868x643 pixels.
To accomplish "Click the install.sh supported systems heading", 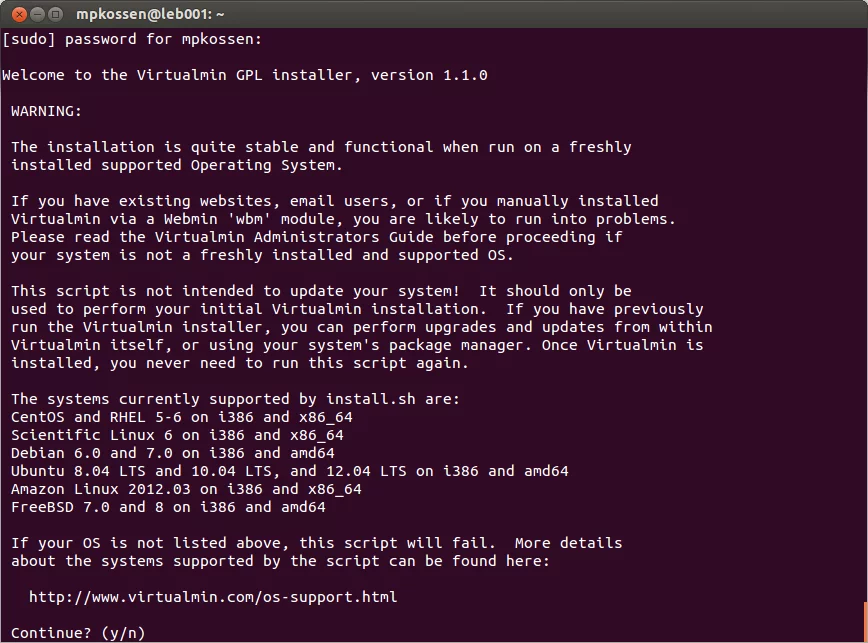I will pos(235,399).
